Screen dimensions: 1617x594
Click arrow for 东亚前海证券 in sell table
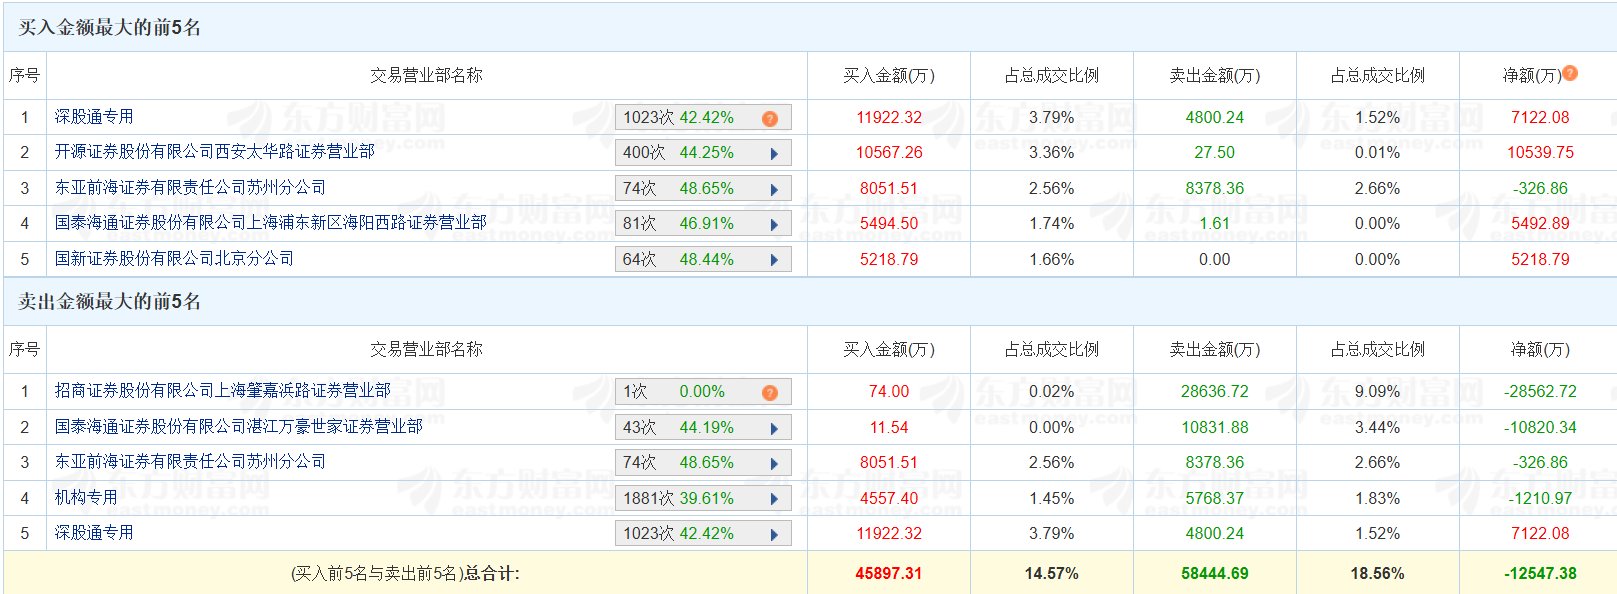[774, 463]
